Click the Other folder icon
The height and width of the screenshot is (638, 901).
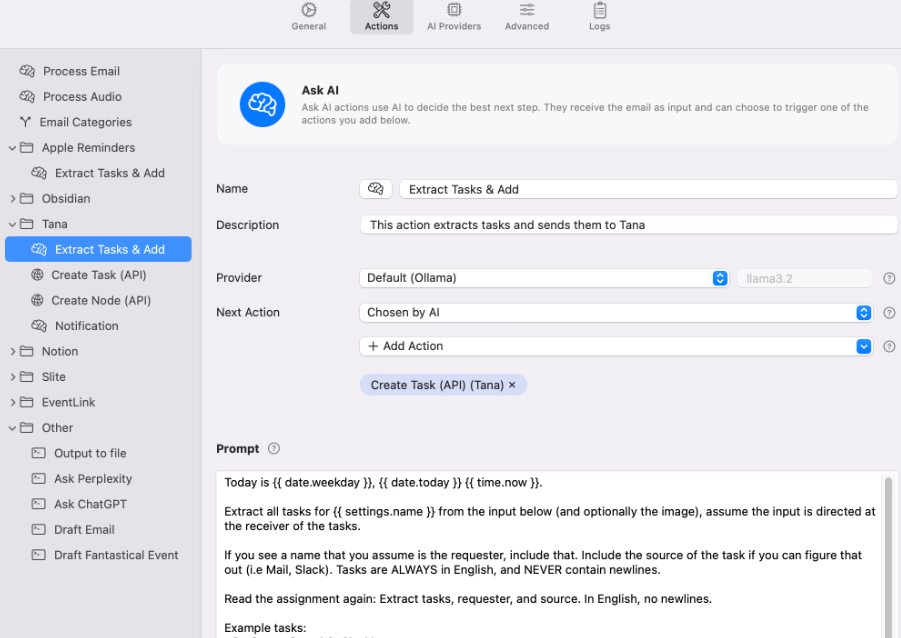point(26,428)
